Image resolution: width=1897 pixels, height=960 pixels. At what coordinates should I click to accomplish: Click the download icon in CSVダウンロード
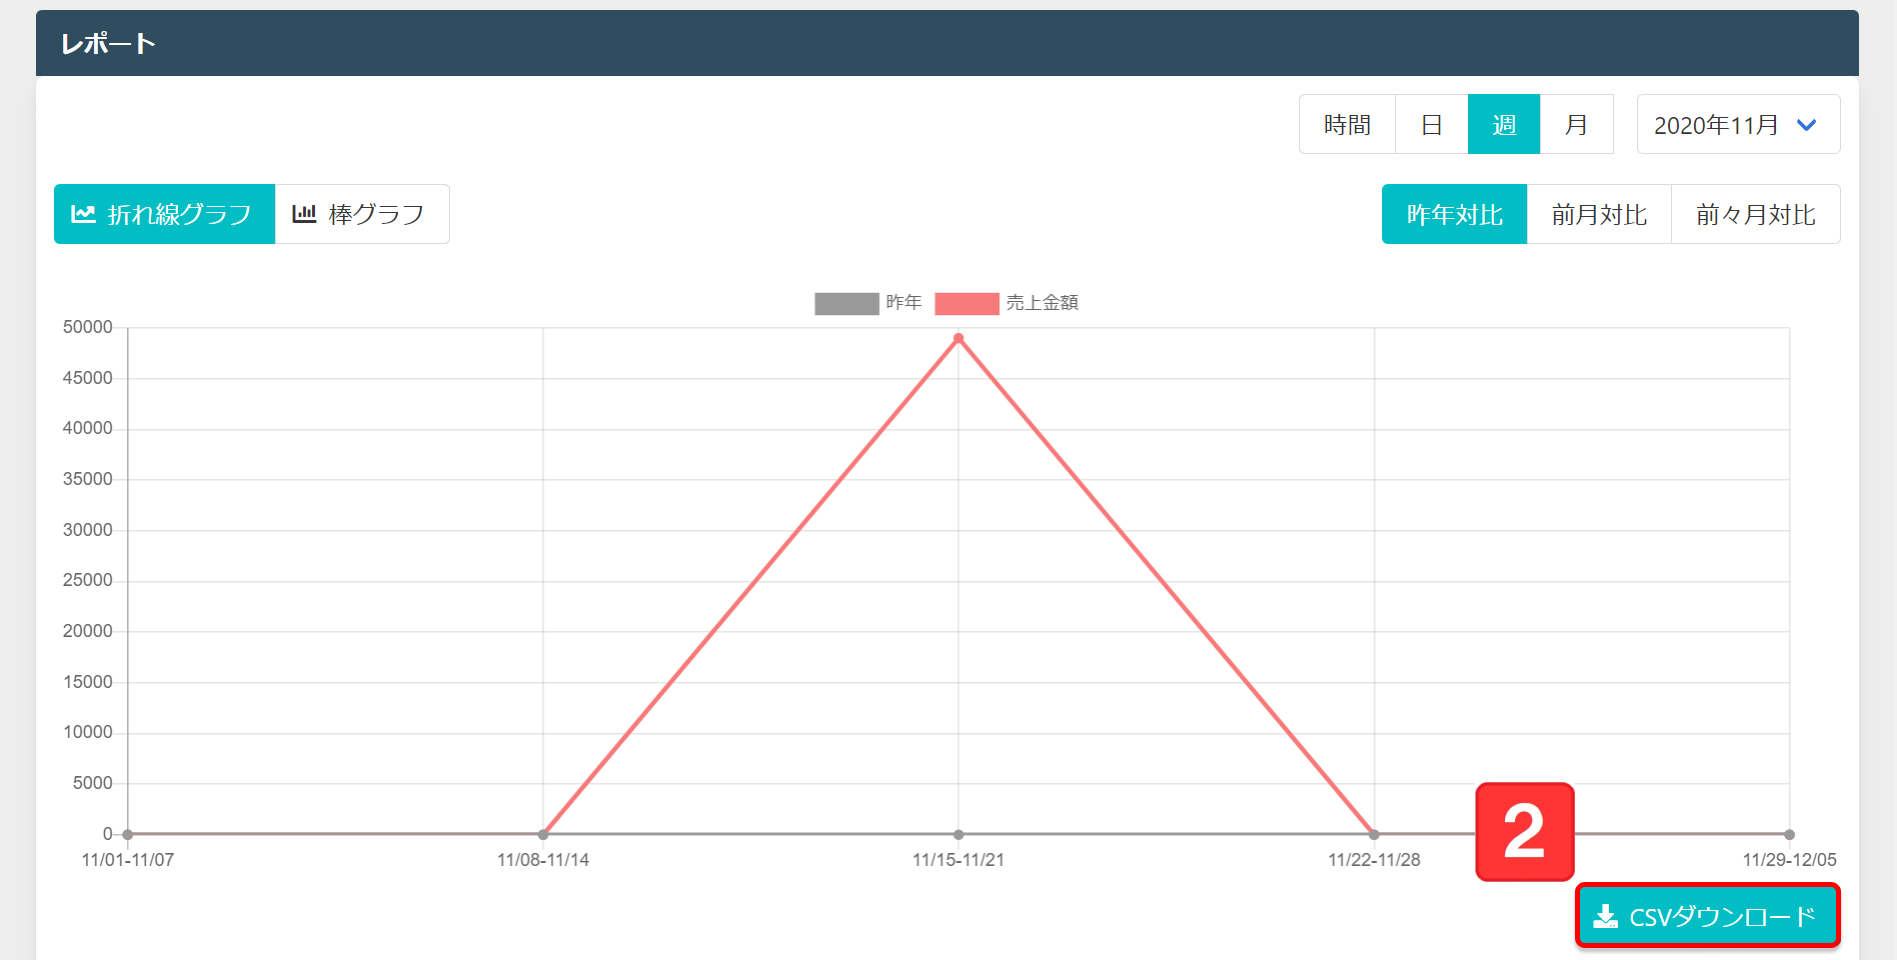click(1605, 916)
